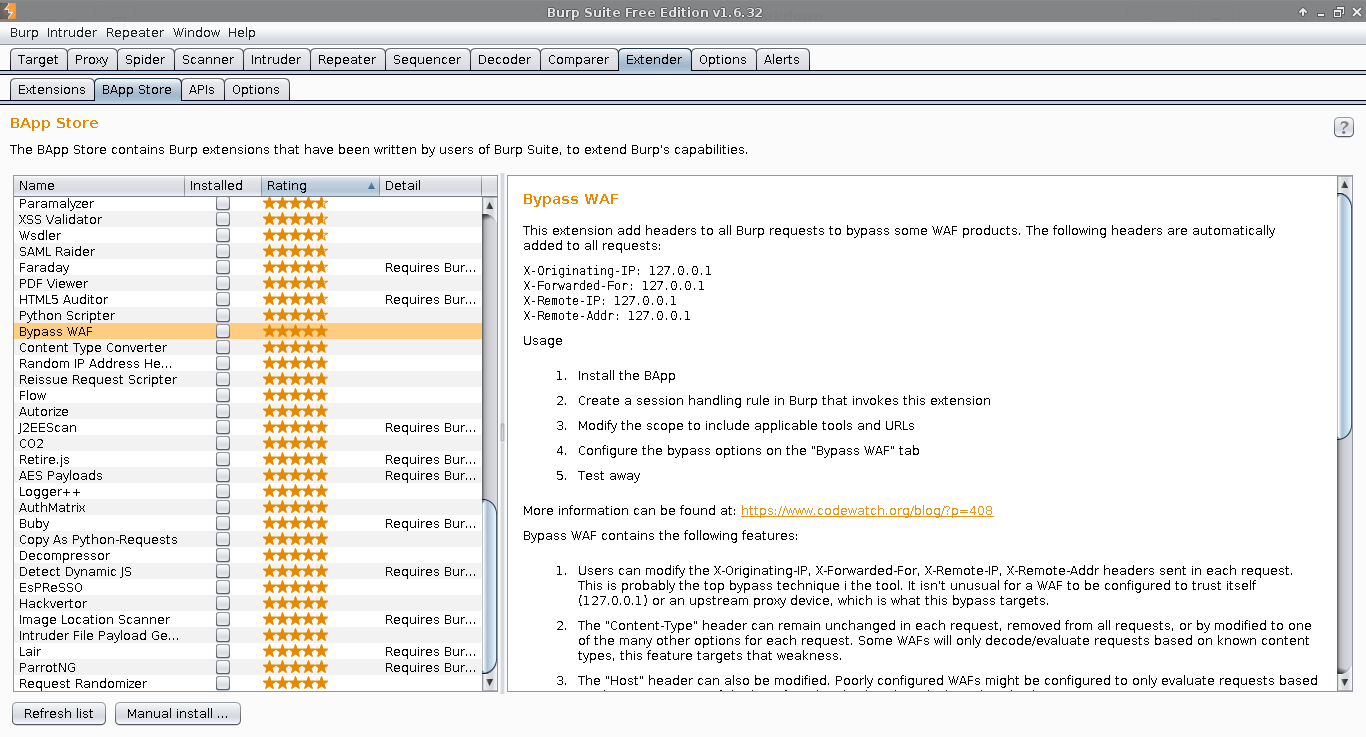Click the star rating of Bypass WAF

click(x=295, y=331)
